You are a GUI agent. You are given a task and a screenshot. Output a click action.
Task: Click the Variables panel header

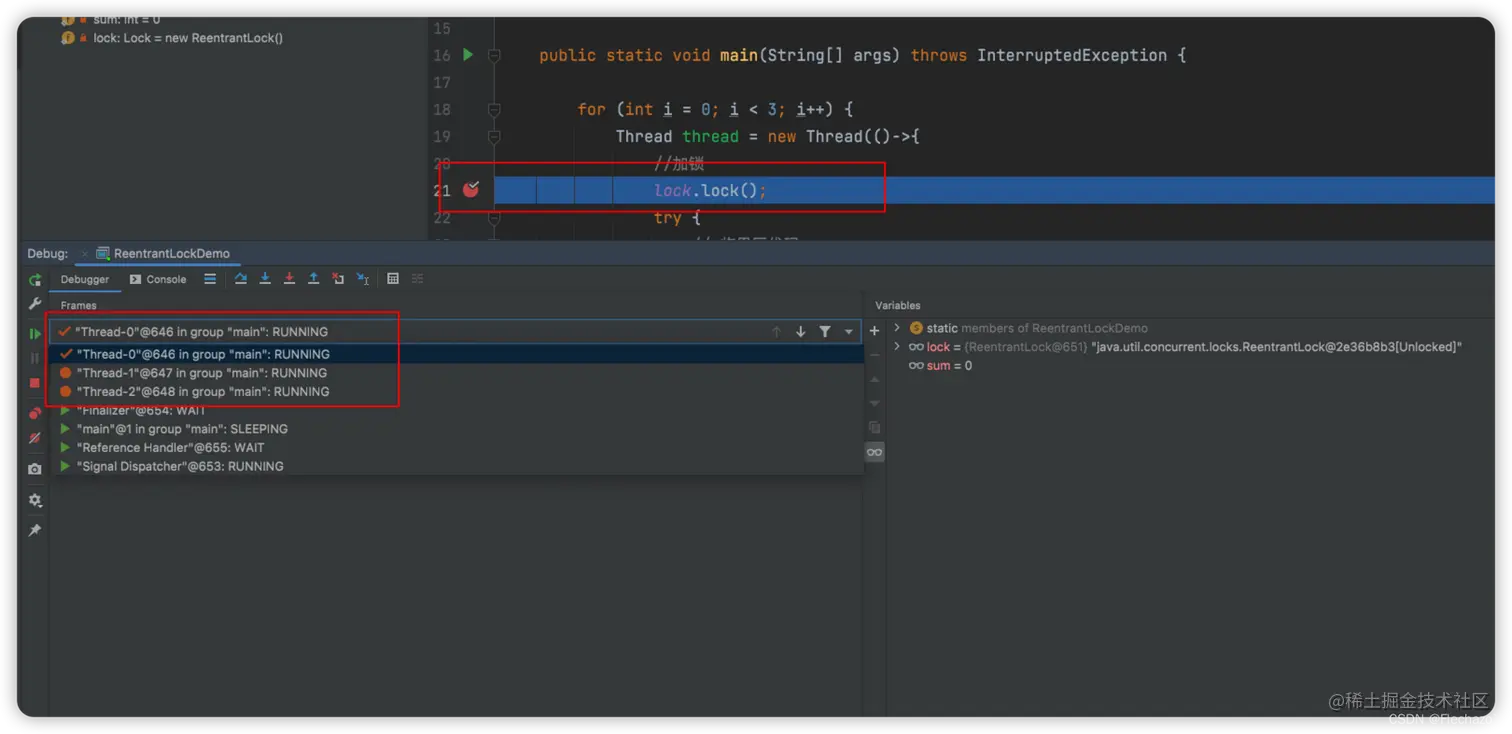898,305
